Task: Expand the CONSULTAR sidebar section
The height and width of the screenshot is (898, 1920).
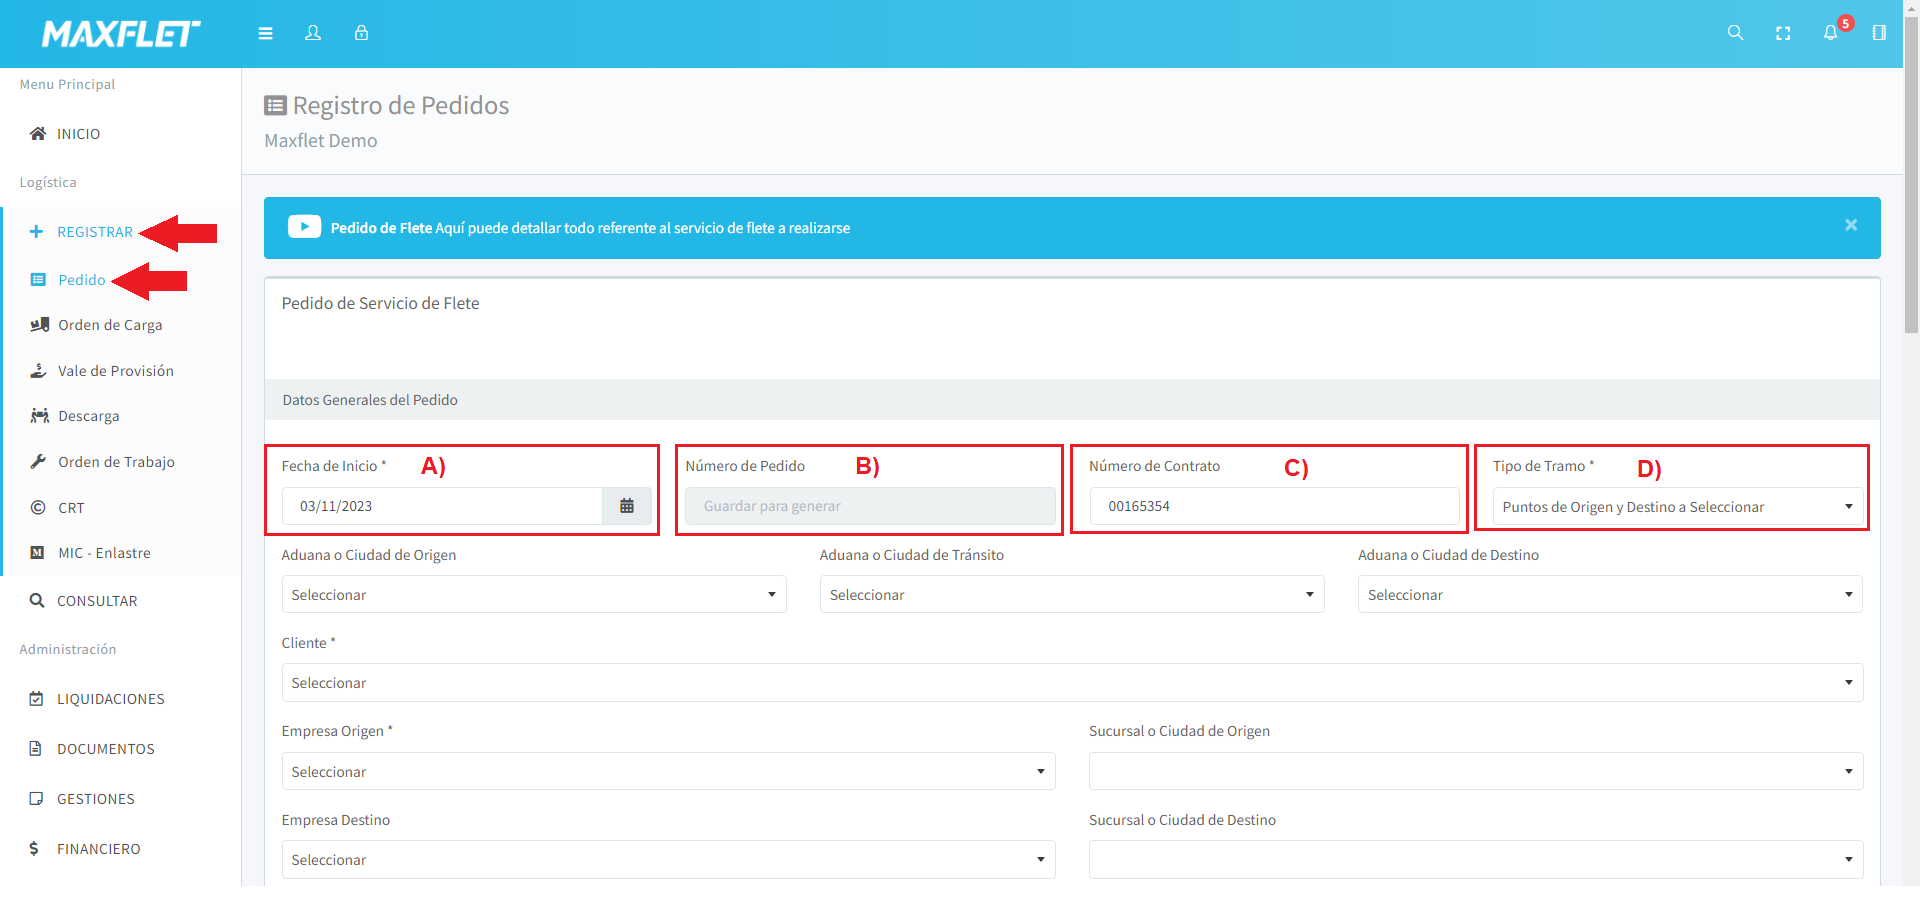Action: pos(97,601)
